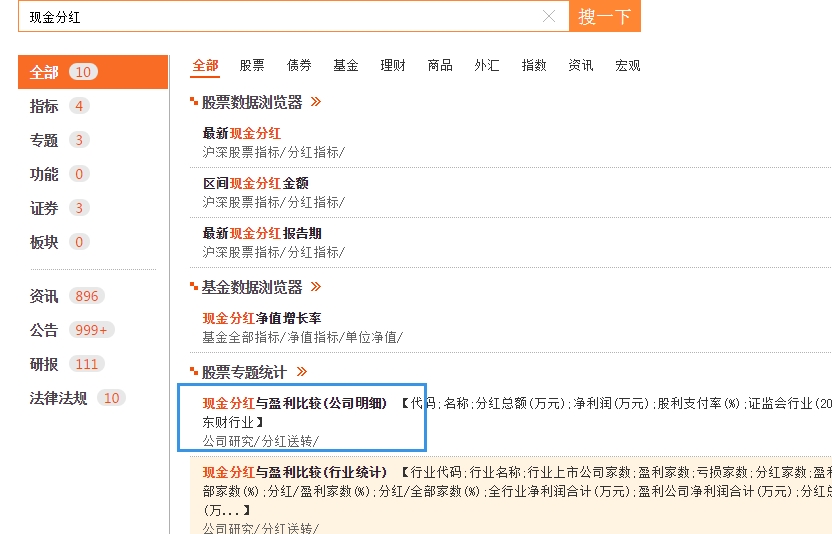Show 研报 results in sidebar

(x=45, y=364)
